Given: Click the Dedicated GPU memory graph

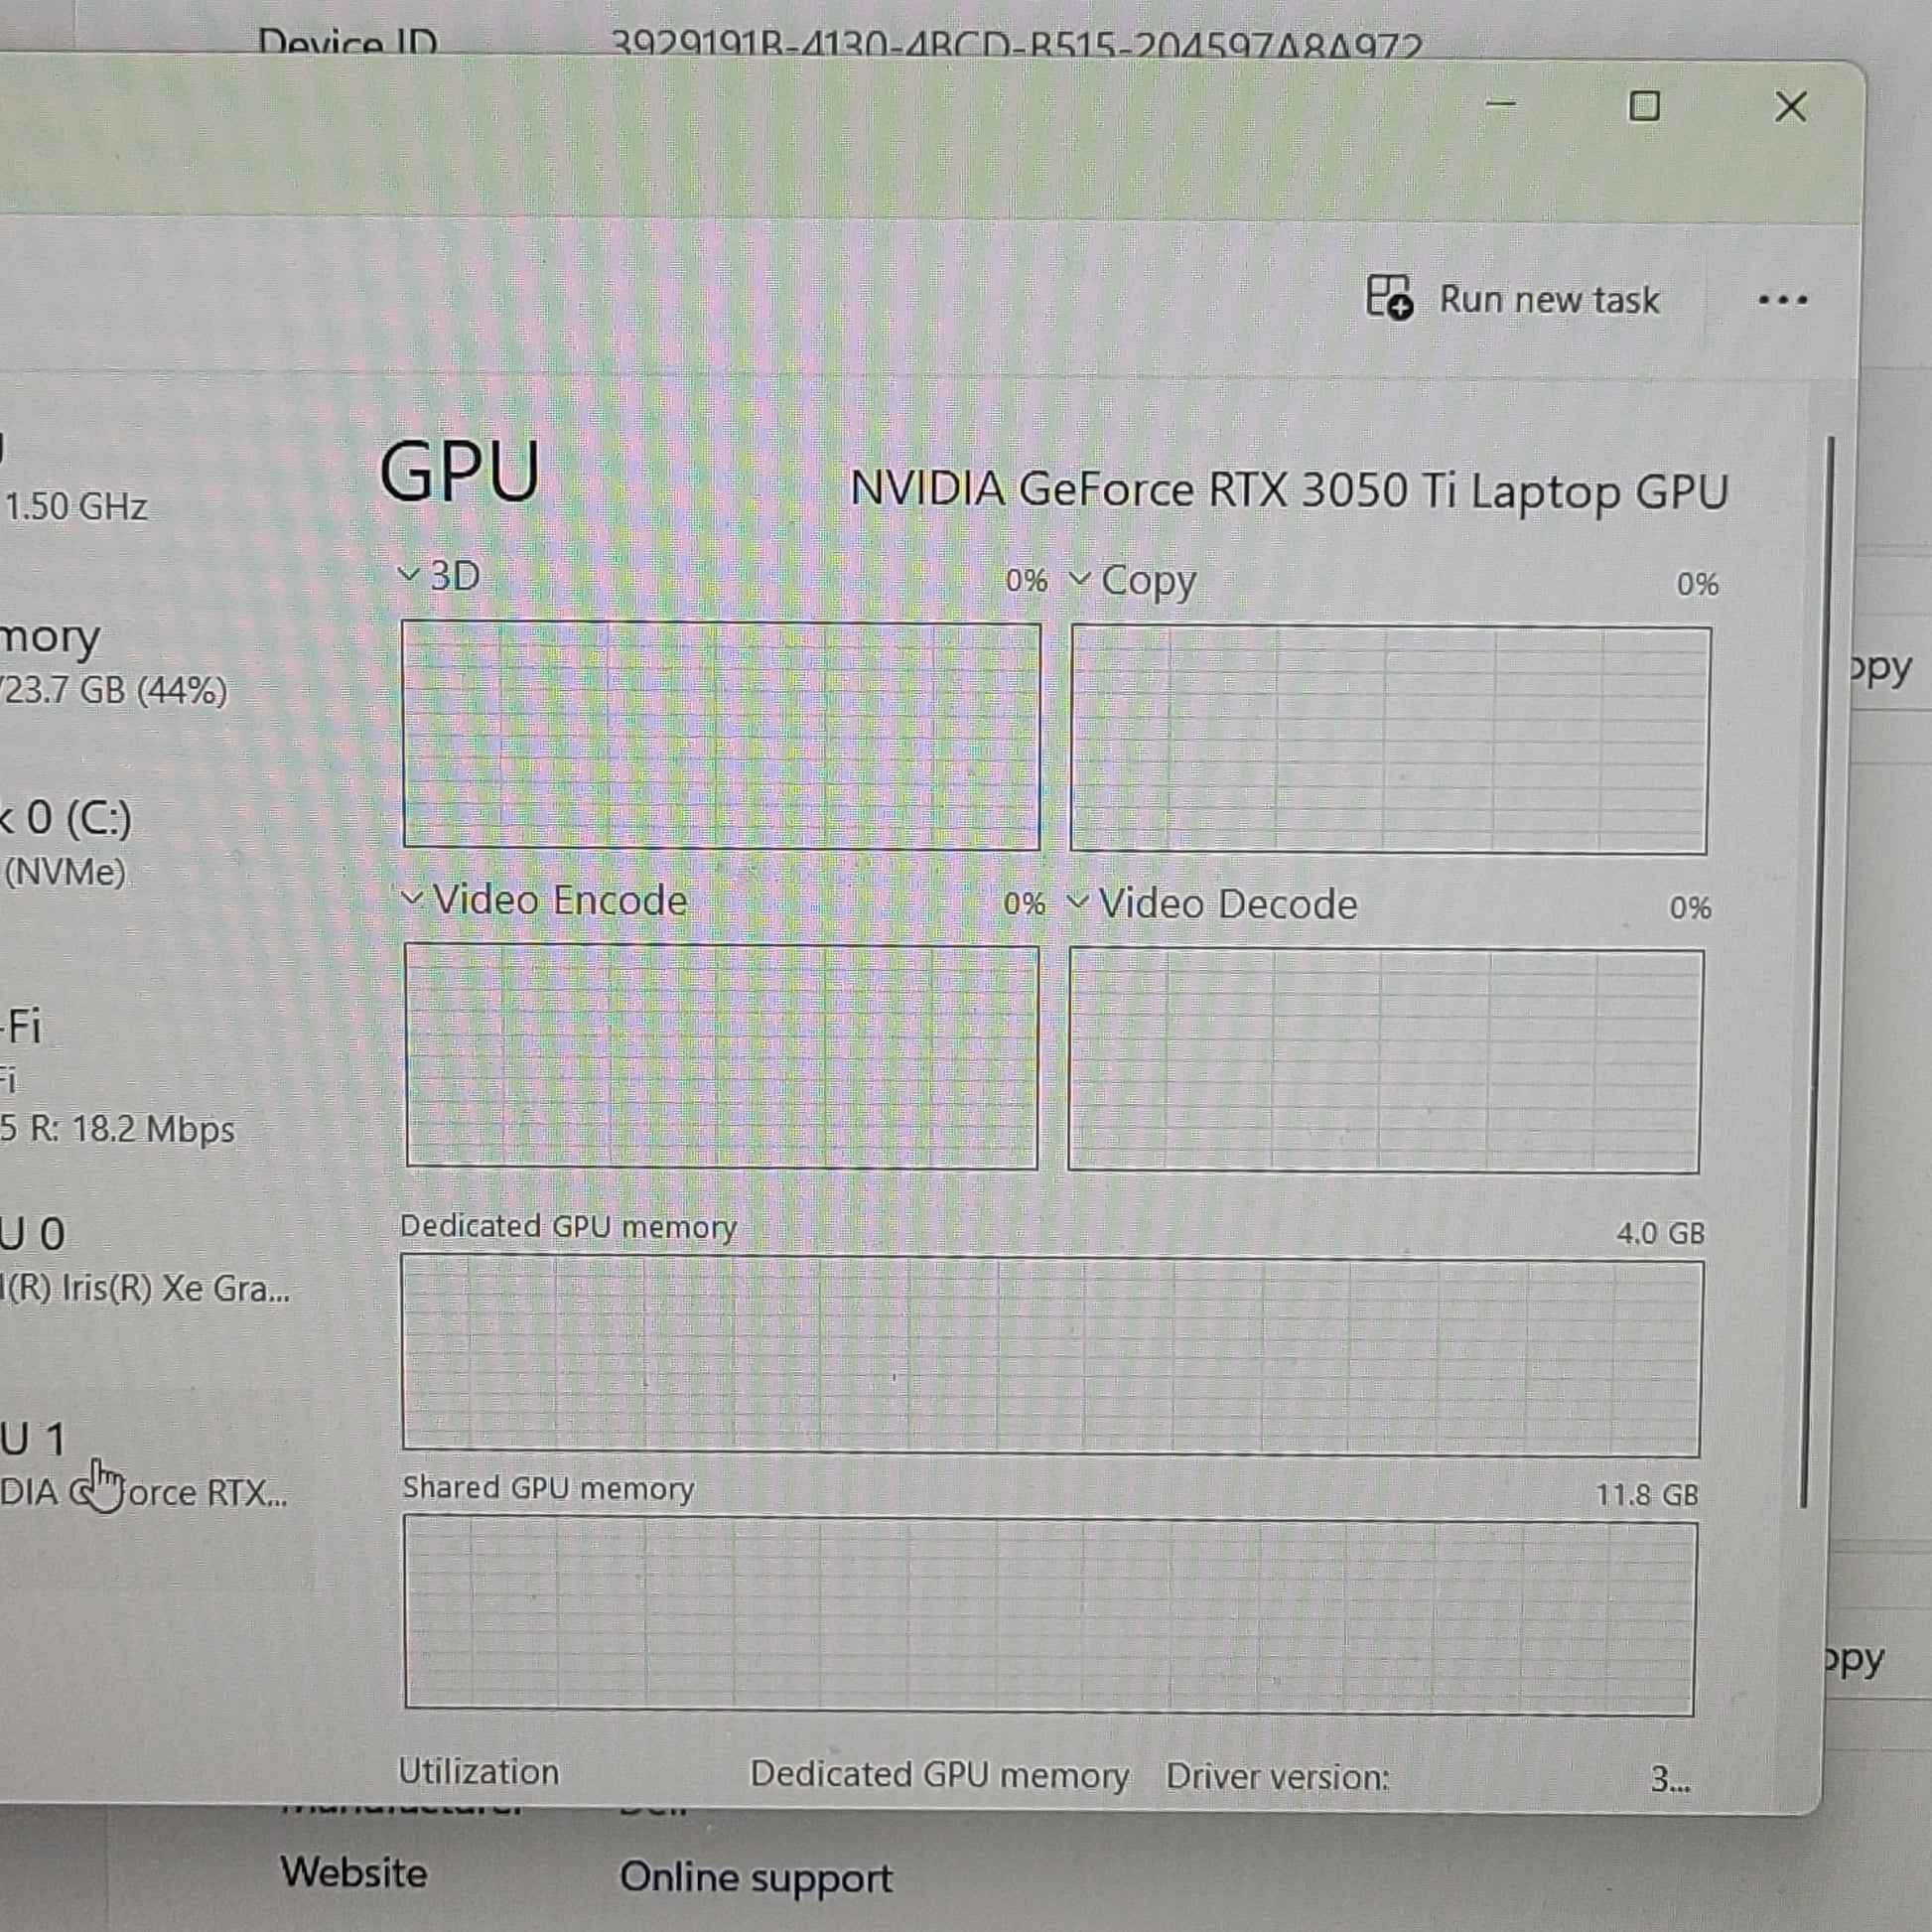Looking at the screenshot, I should coord(1052,1355).
